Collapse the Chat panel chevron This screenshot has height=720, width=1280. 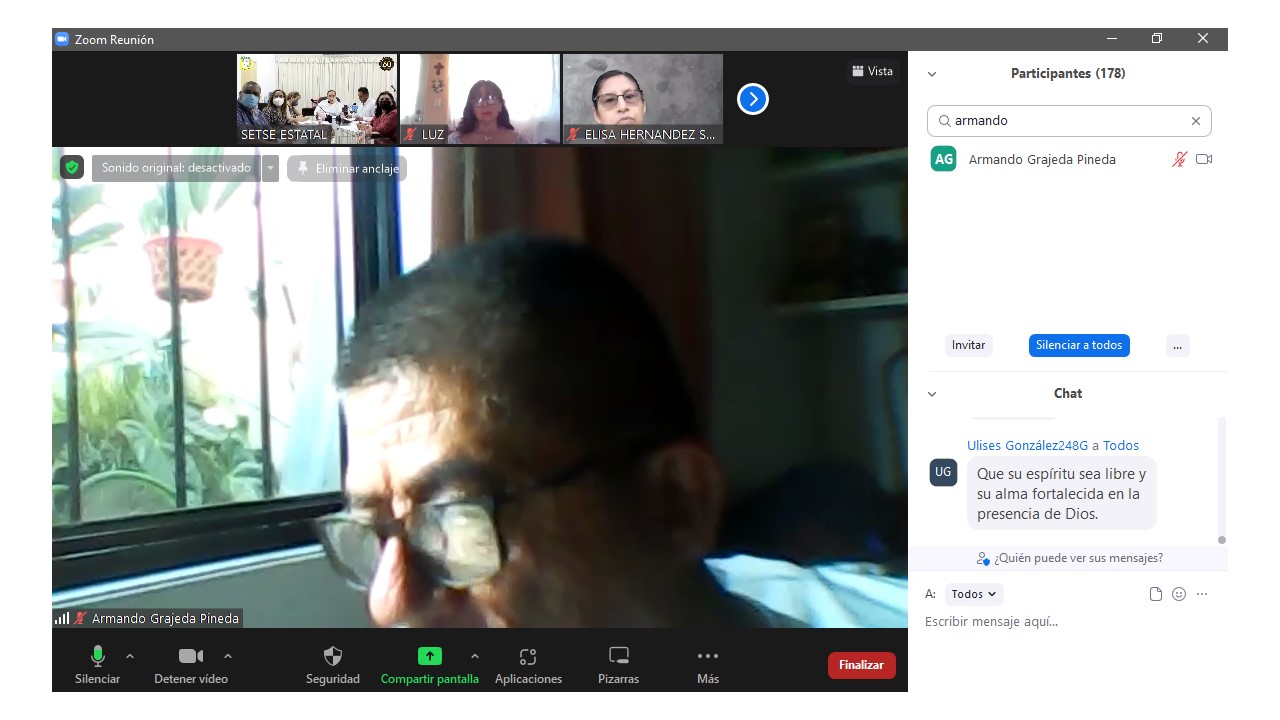pos(932,394)
